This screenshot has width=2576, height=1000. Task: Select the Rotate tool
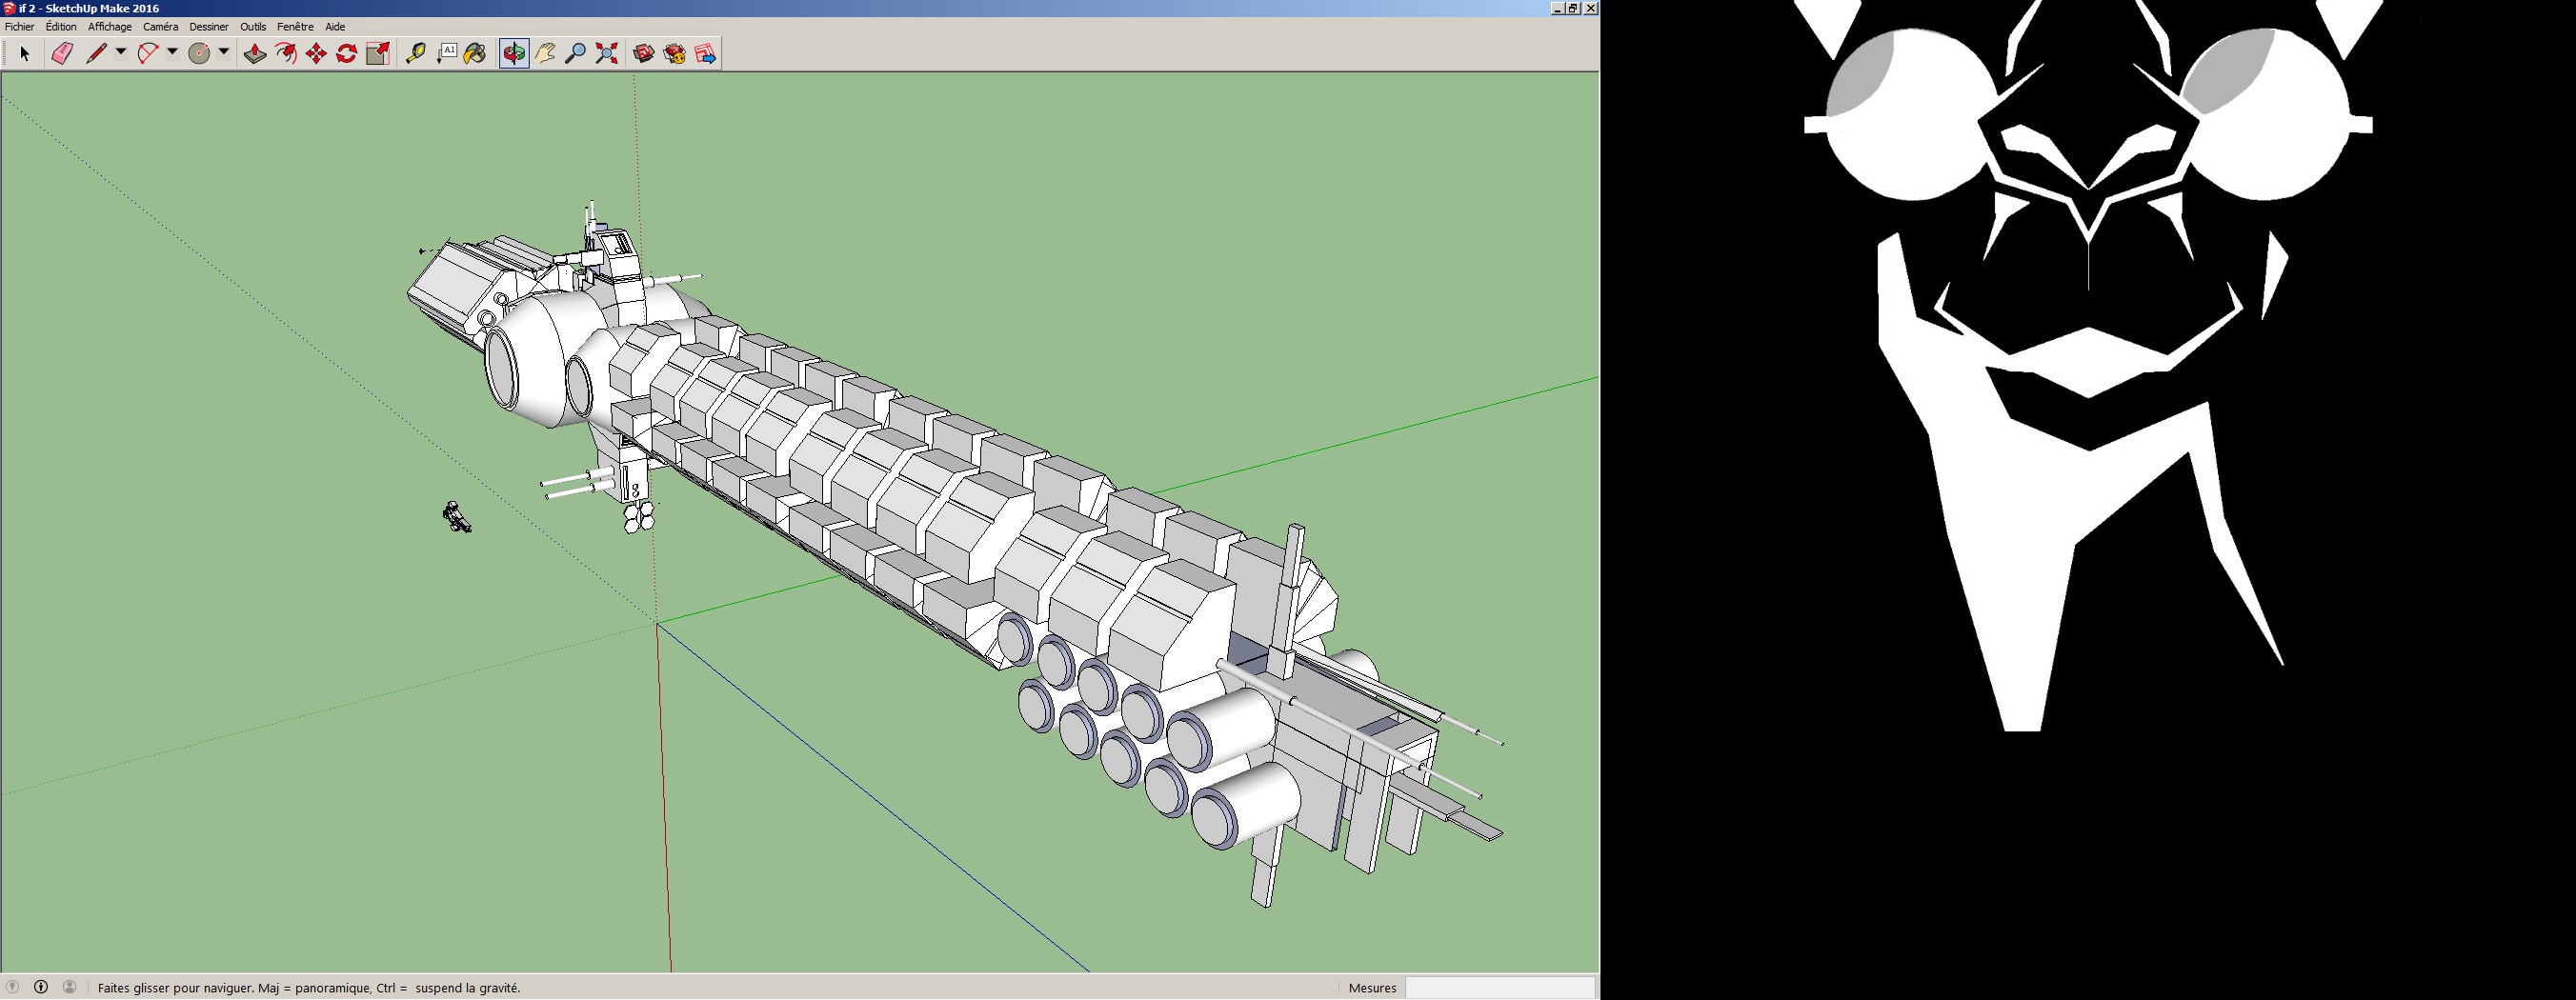pos(347,54)
